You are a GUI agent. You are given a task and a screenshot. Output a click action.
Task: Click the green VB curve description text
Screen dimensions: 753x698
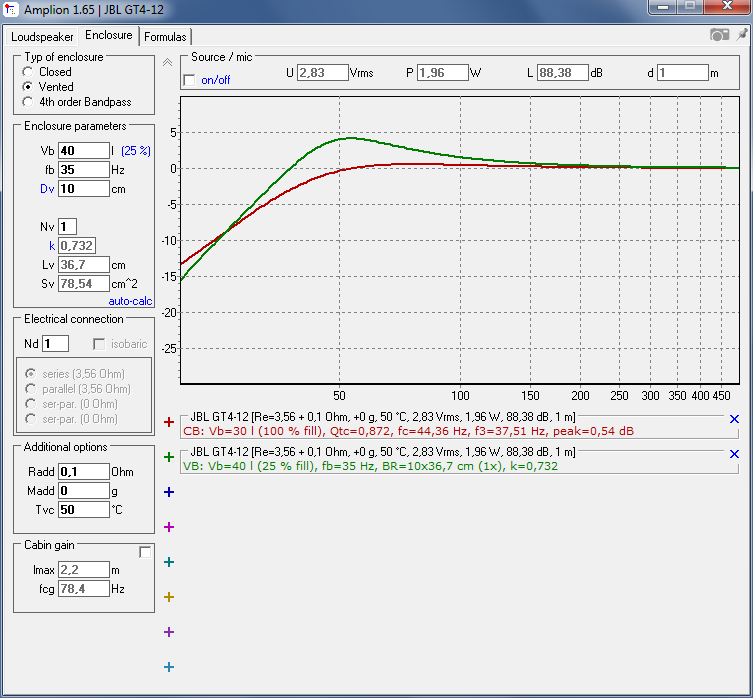tap(370, 466)
